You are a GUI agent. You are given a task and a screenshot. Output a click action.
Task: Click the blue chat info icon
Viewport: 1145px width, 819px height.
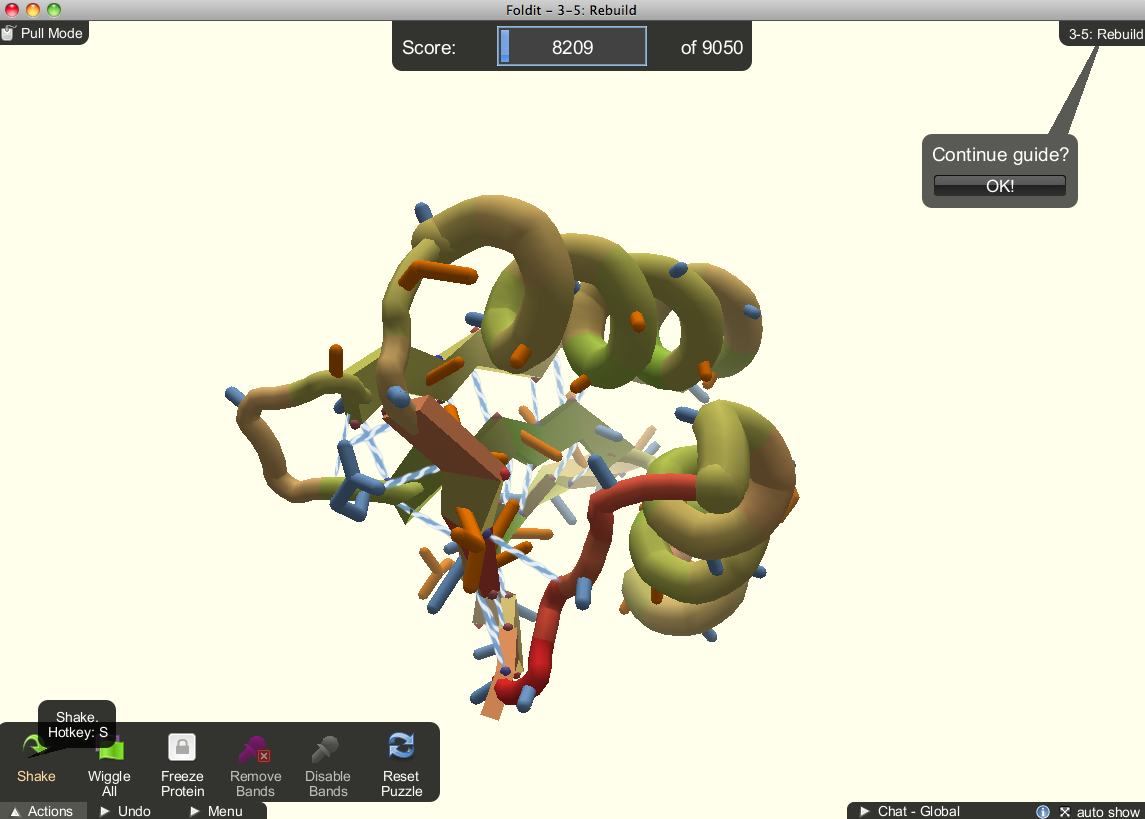pos(1043,811)
